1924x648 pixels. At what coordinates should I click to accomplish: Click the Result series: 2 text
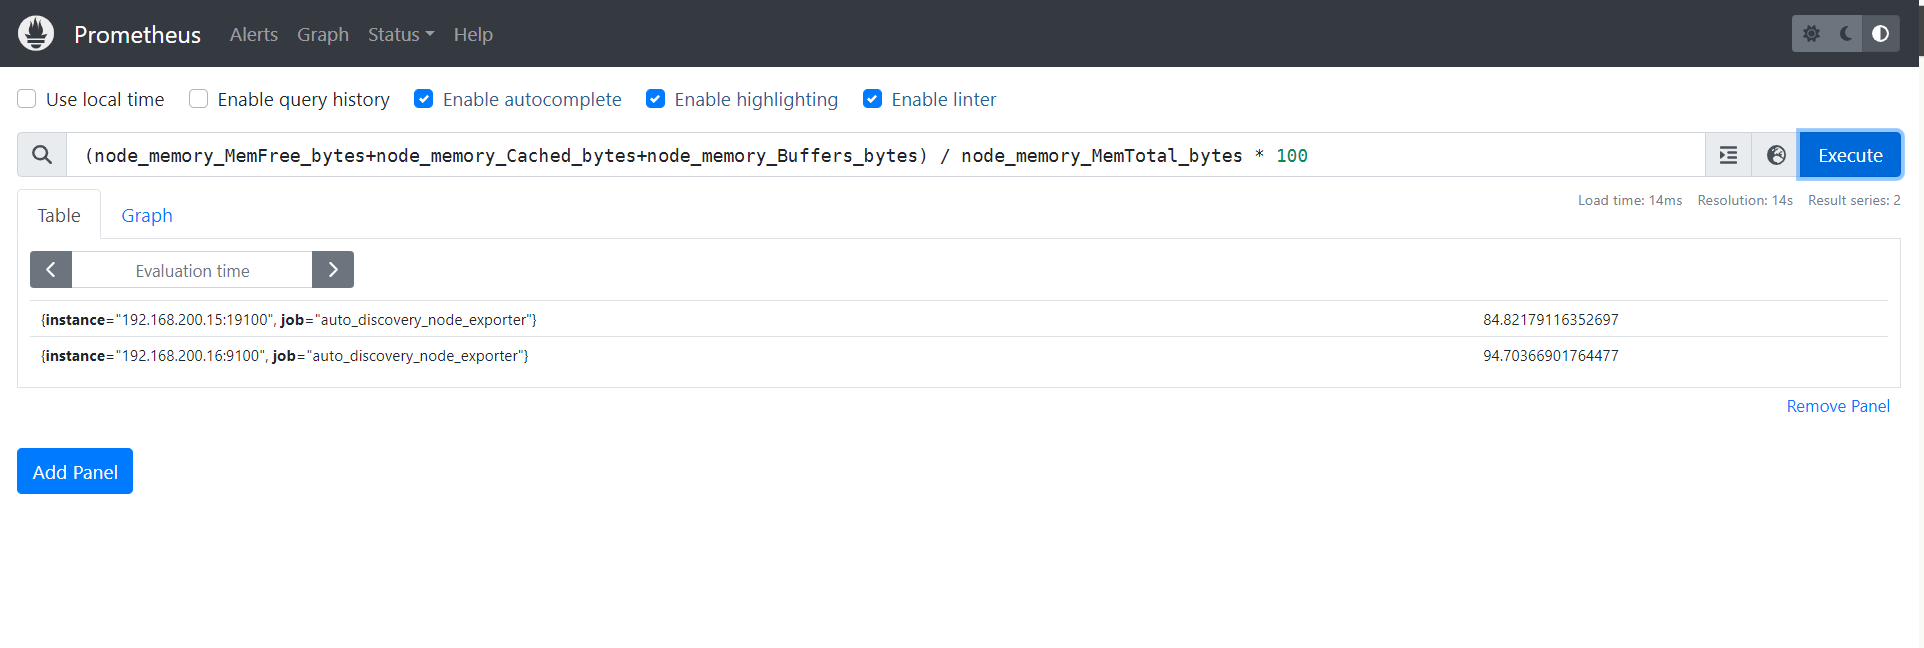click(x=1854, y=200)
